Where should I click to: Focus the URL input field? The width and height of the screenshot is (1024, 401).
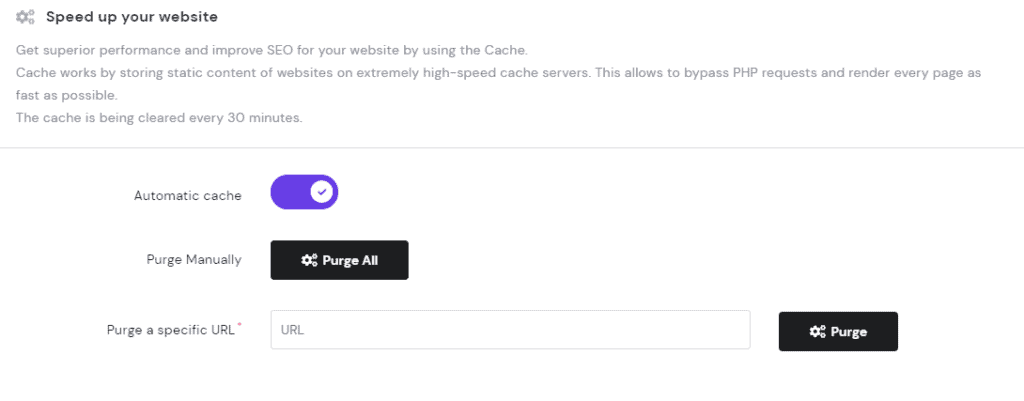click(510, 330)
